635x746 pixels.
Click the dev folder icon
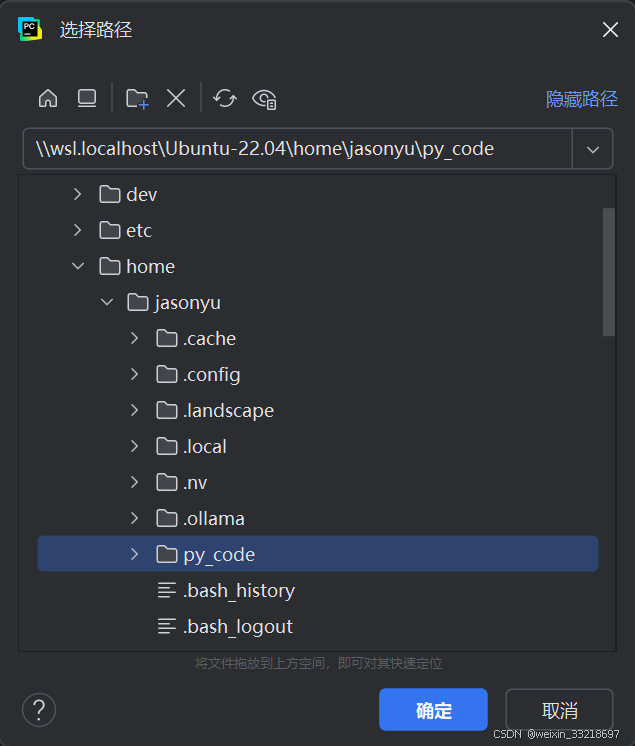(110, 194)
